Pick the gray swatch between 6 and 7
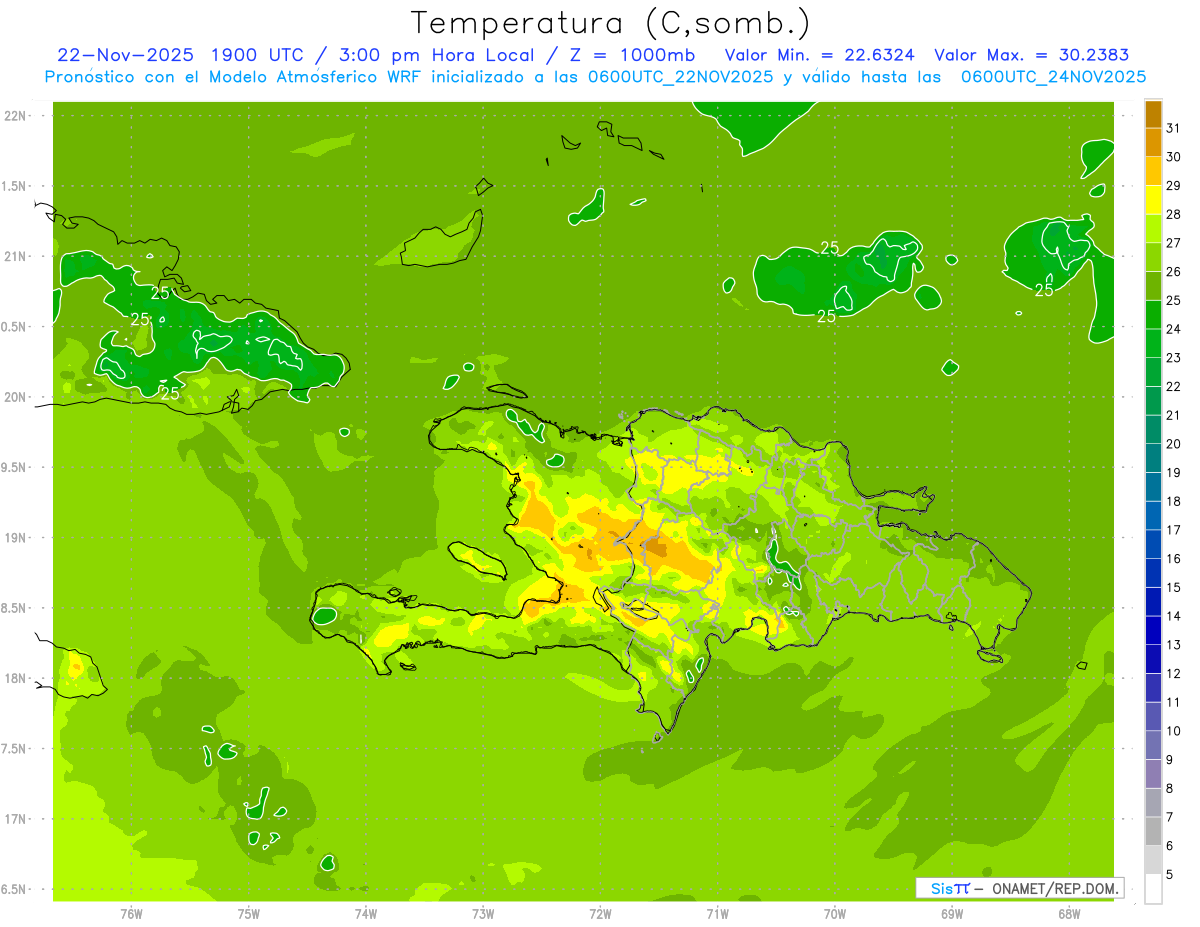This screenshot has width=1200, height=927. [1153, 832]
